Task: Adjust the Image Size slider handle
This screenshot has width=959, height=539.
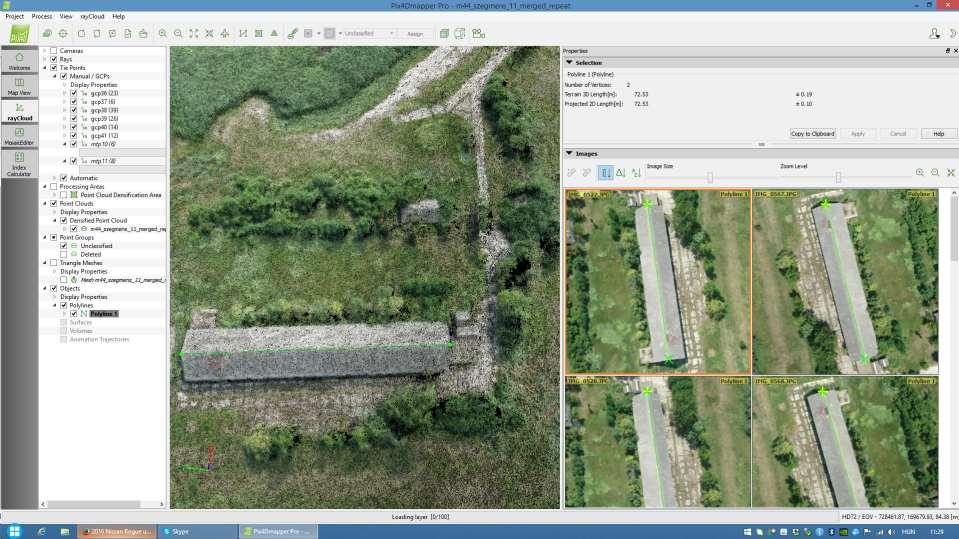Action: click(x=709, y=177)
